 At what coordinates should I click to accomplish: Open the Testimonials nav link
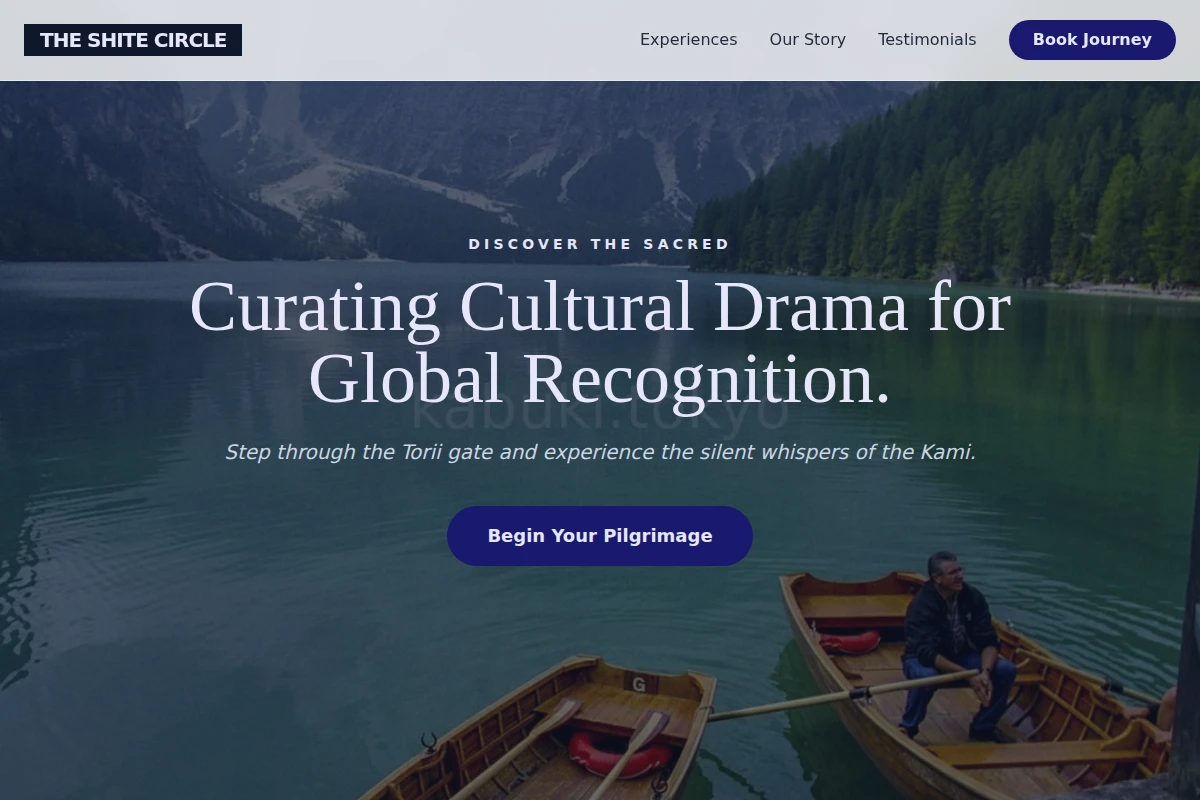[x=927, y=40]
